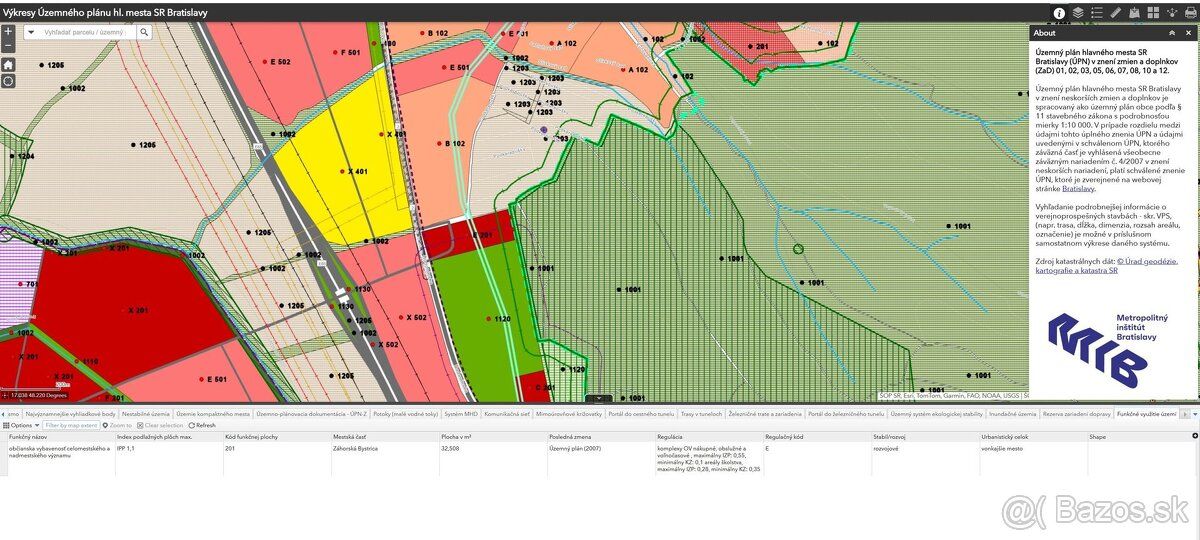This screenshot has width=1200, height=540.
Task: Switch to Inundačné územia tab
Action: point(1013,413)
